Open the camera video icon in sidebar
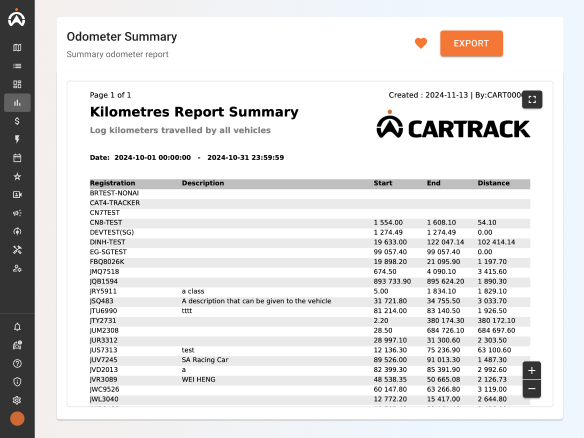The image size is (584, 438). 17,195
